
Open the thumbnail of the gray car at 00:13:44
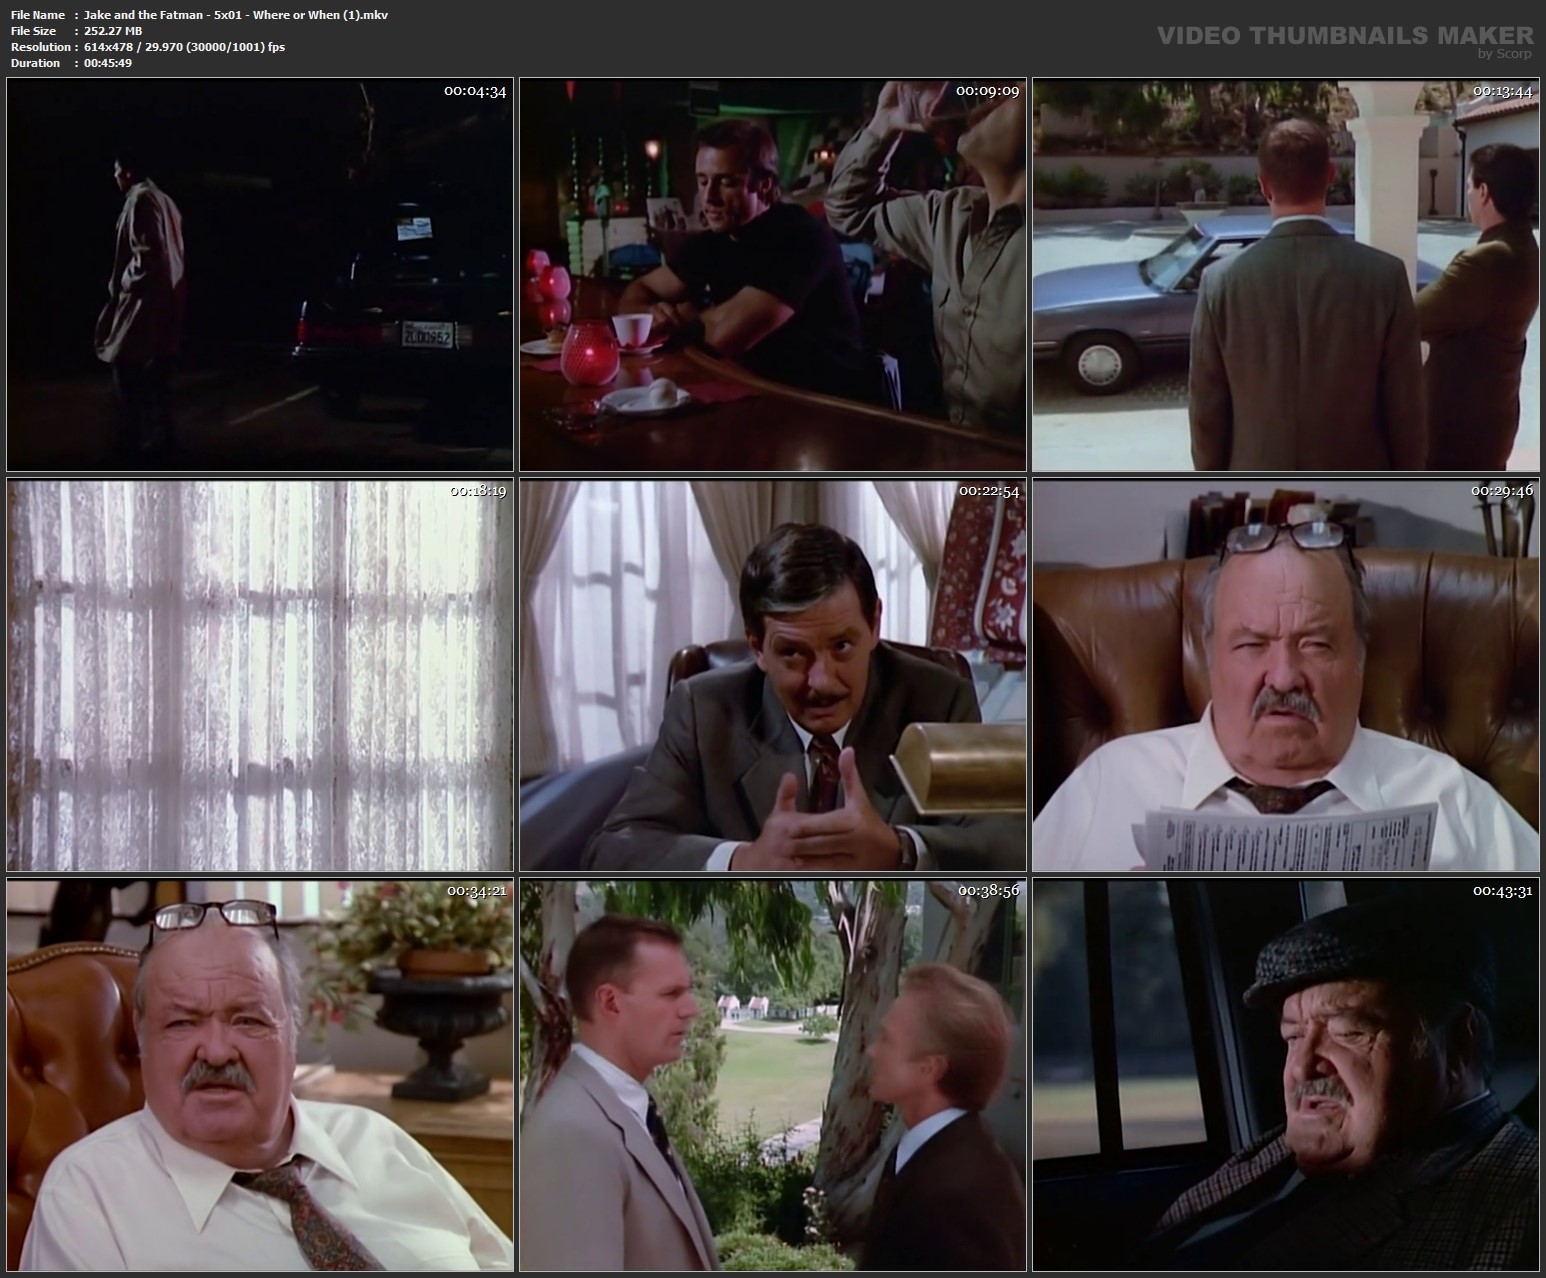[x=1286, y=275]
